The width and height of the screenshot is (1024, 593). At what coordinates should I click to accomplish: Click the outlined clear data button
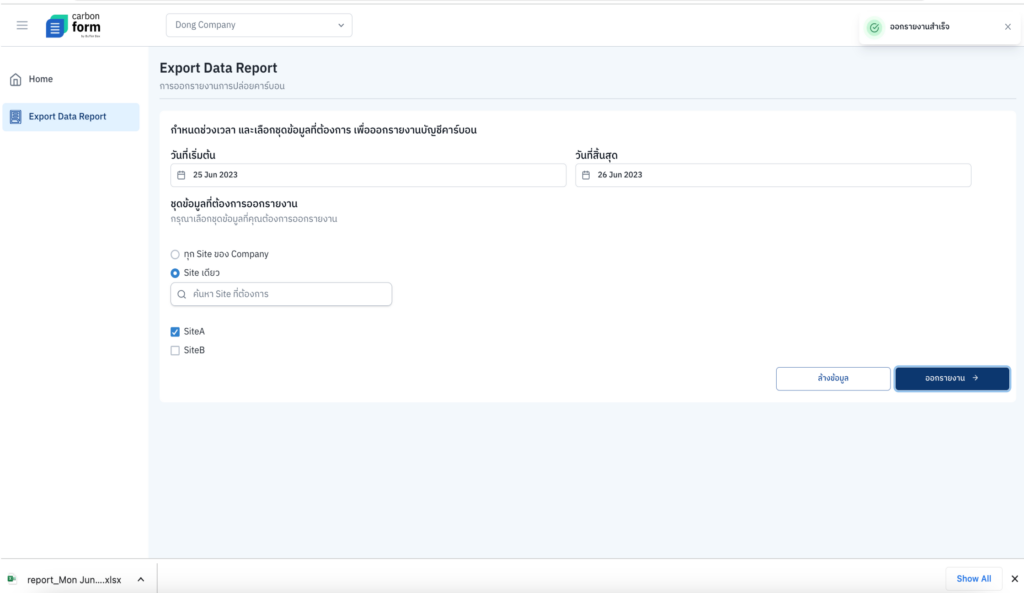coord(832,378)
